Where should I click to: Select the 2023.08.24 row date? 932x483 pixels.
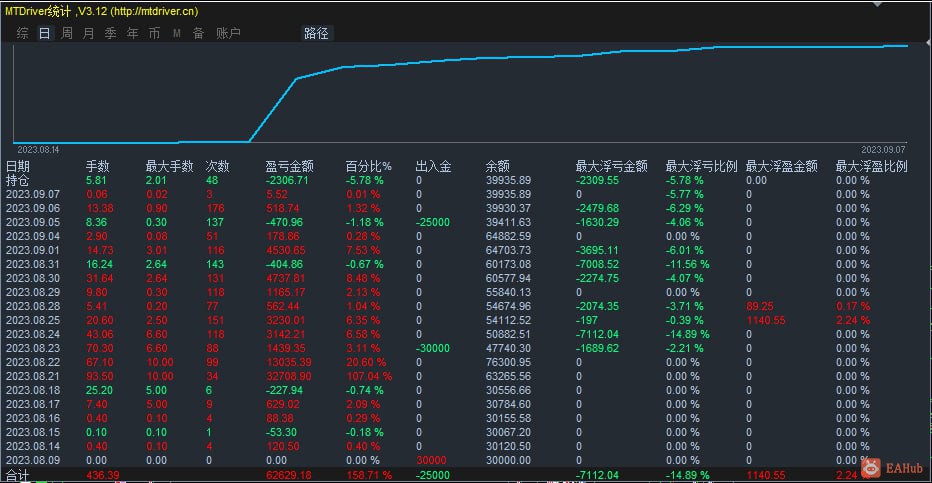click(x=33, y=334)
